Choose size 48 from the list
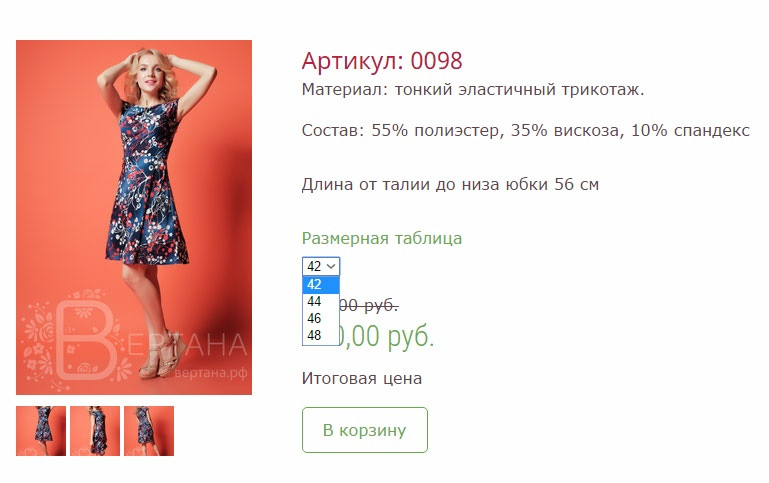Viewport: 769px width, 483px height. 321,335
